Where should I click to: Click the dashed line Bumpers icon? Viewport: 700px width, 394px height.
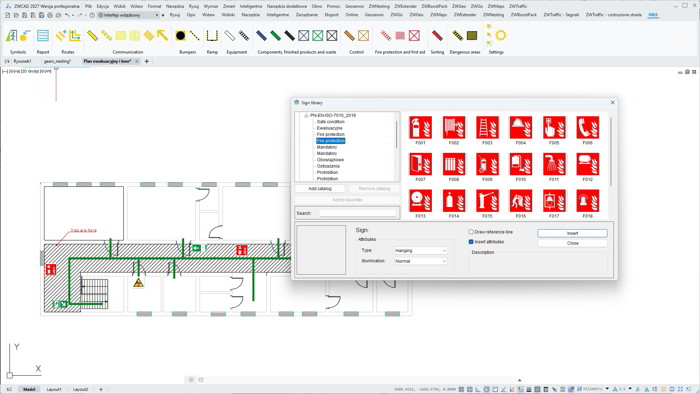click(x=195, y=35)
